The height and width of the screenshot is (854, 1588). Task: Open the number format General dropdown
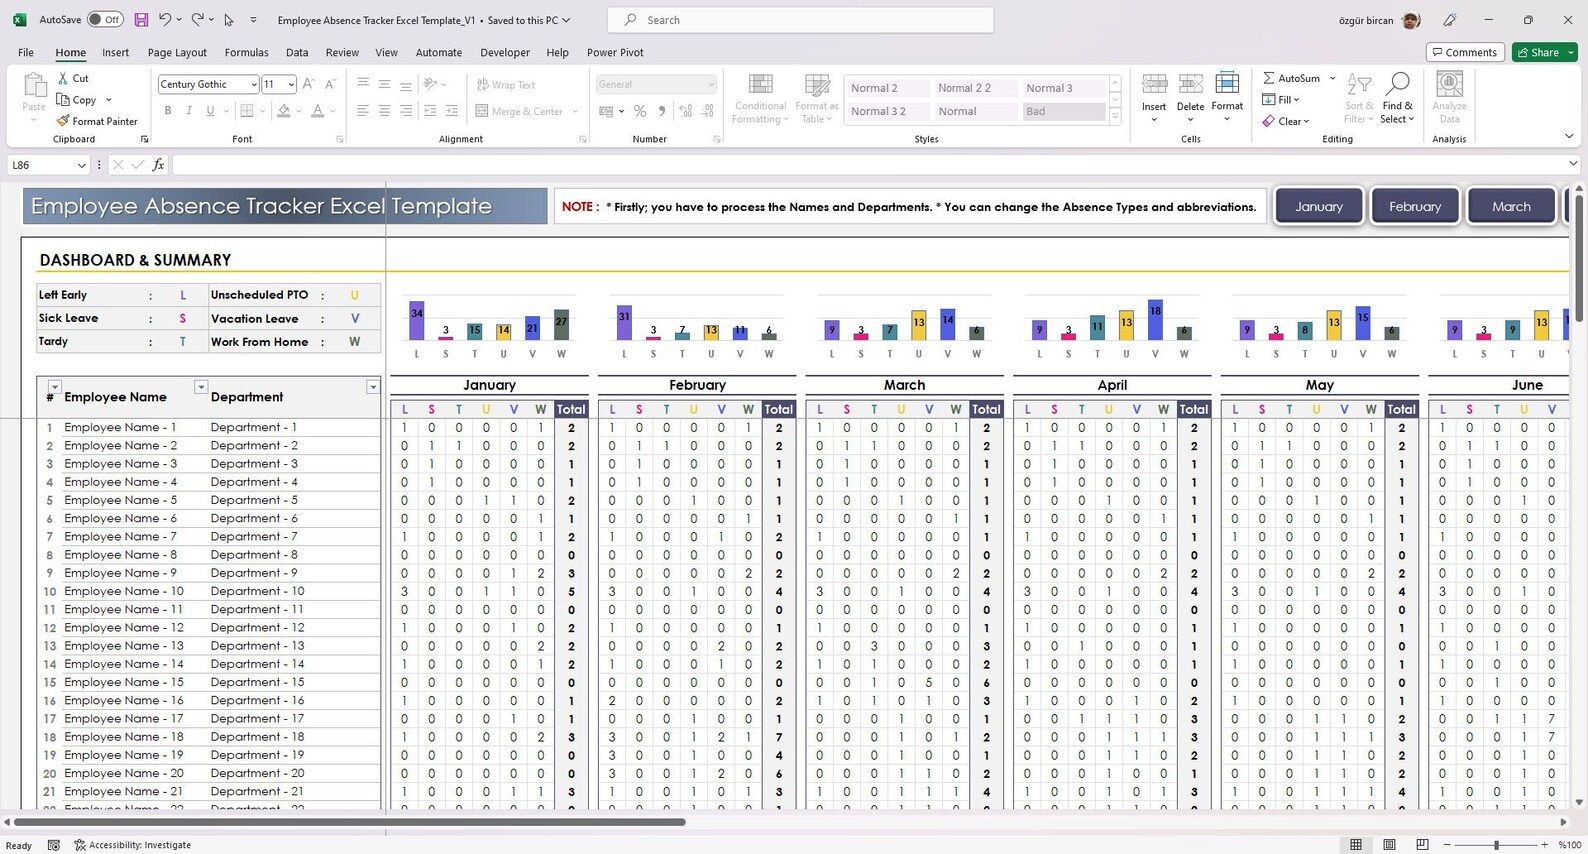tap(711, 85)
